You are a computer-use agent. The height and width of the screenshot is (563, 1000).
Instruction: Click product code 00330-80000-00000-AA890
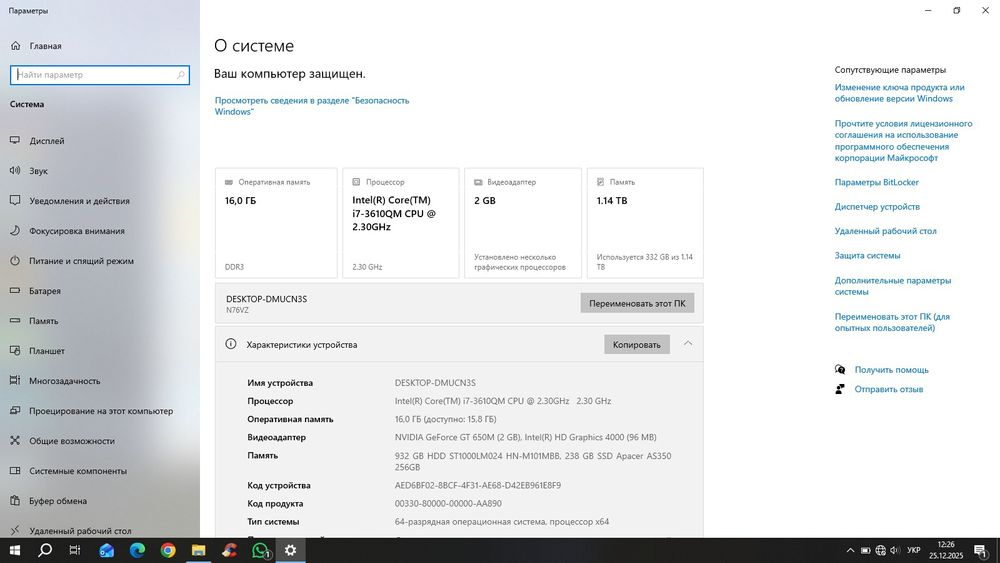(x=448, y=503)
